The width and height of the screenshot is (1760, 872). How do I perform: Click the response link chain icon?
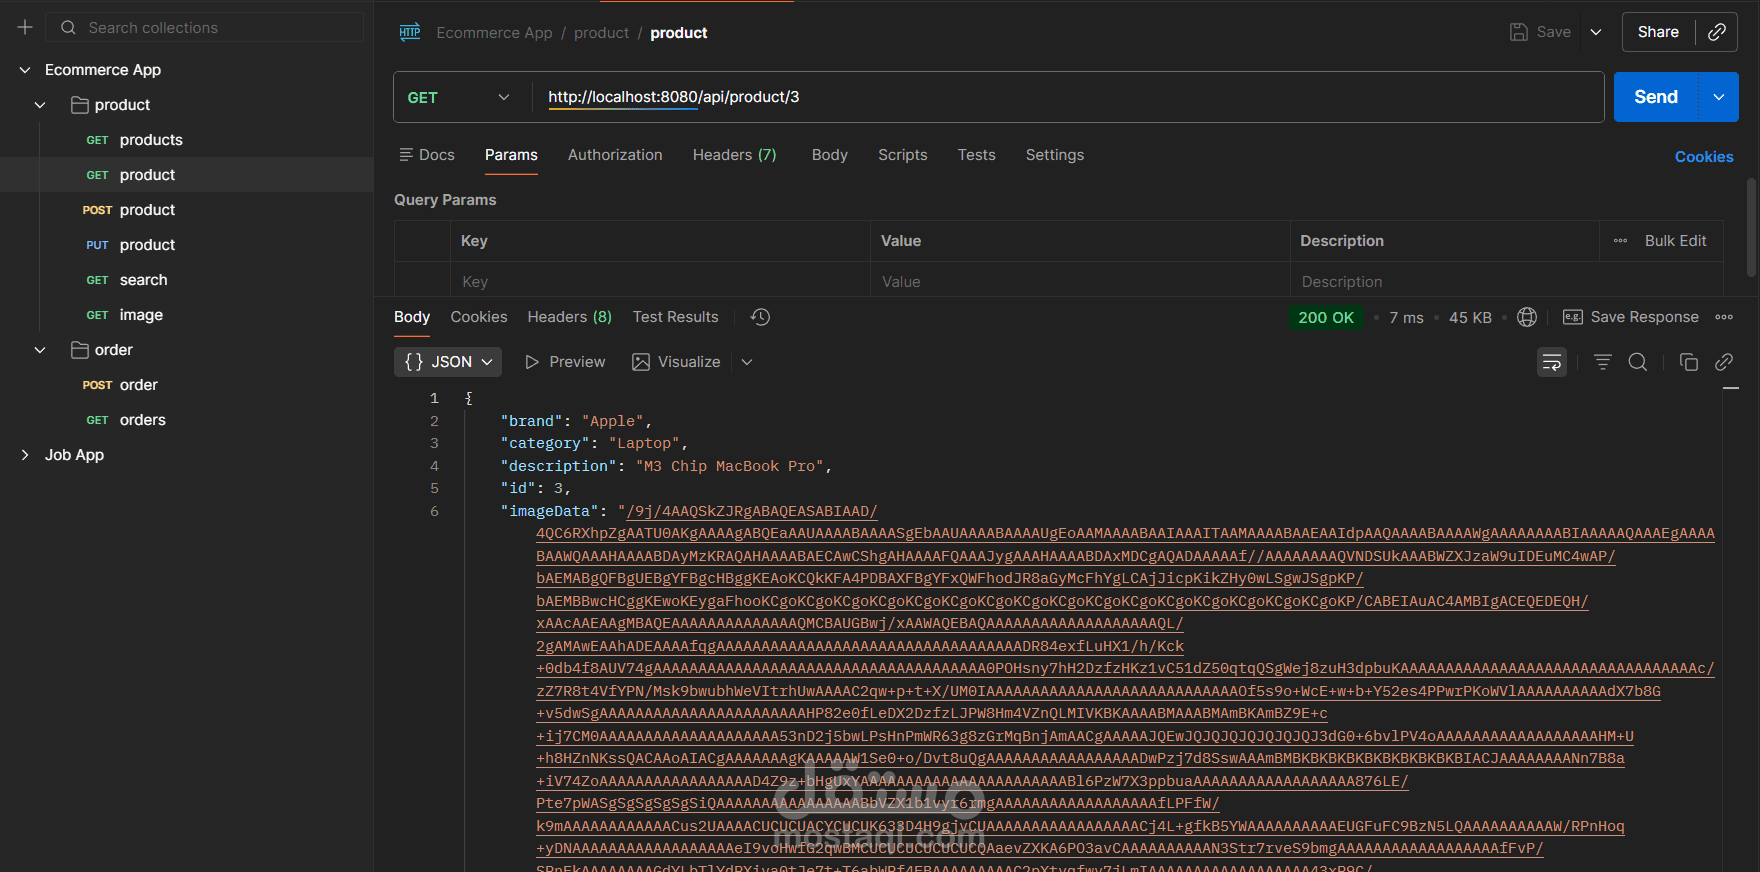(1724, 362)
